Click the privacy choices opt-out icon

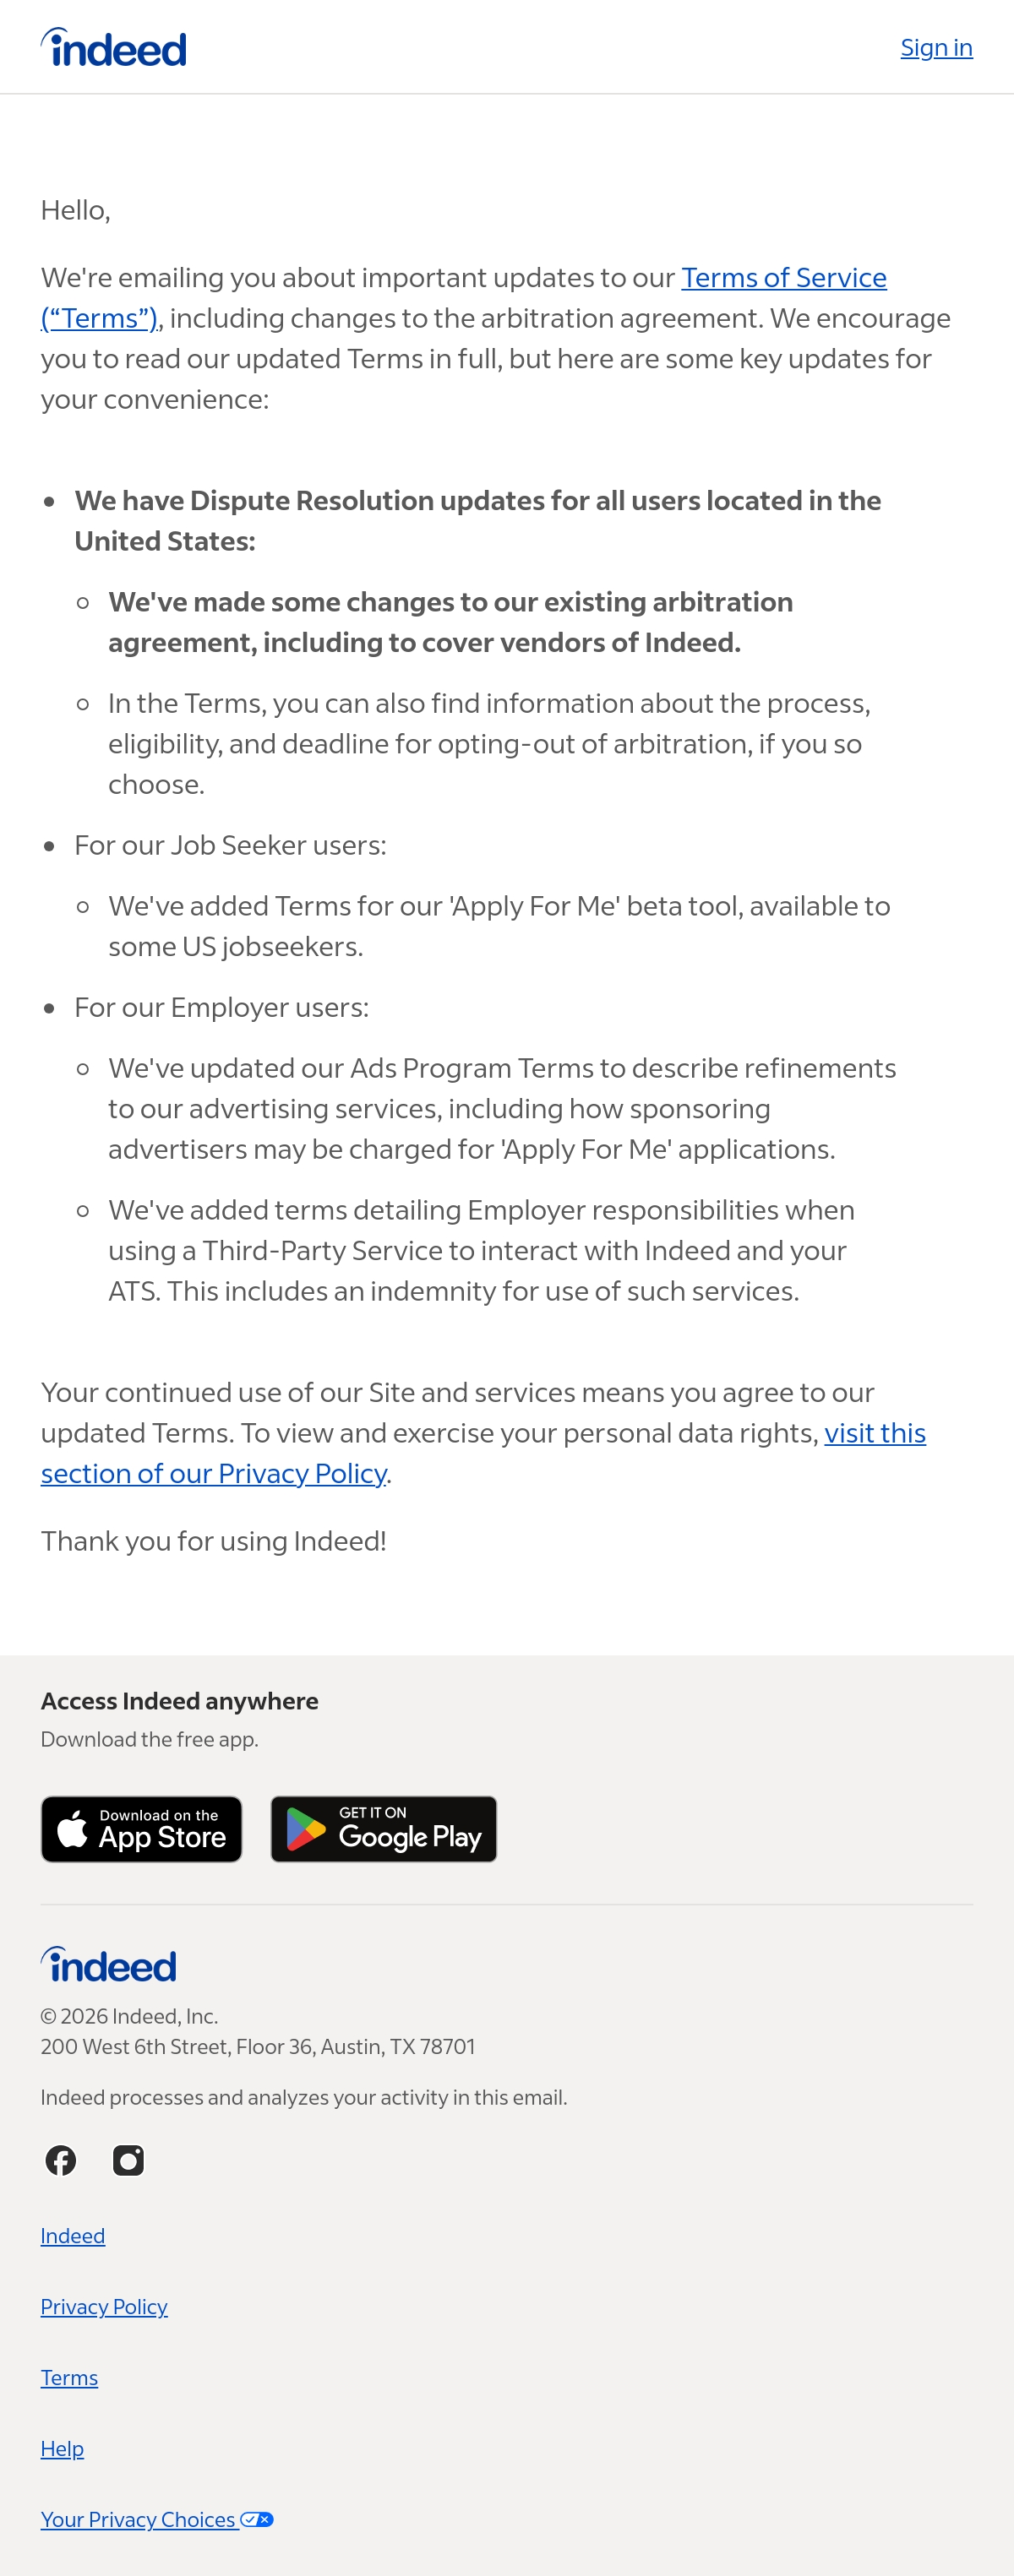[257, 2520]
